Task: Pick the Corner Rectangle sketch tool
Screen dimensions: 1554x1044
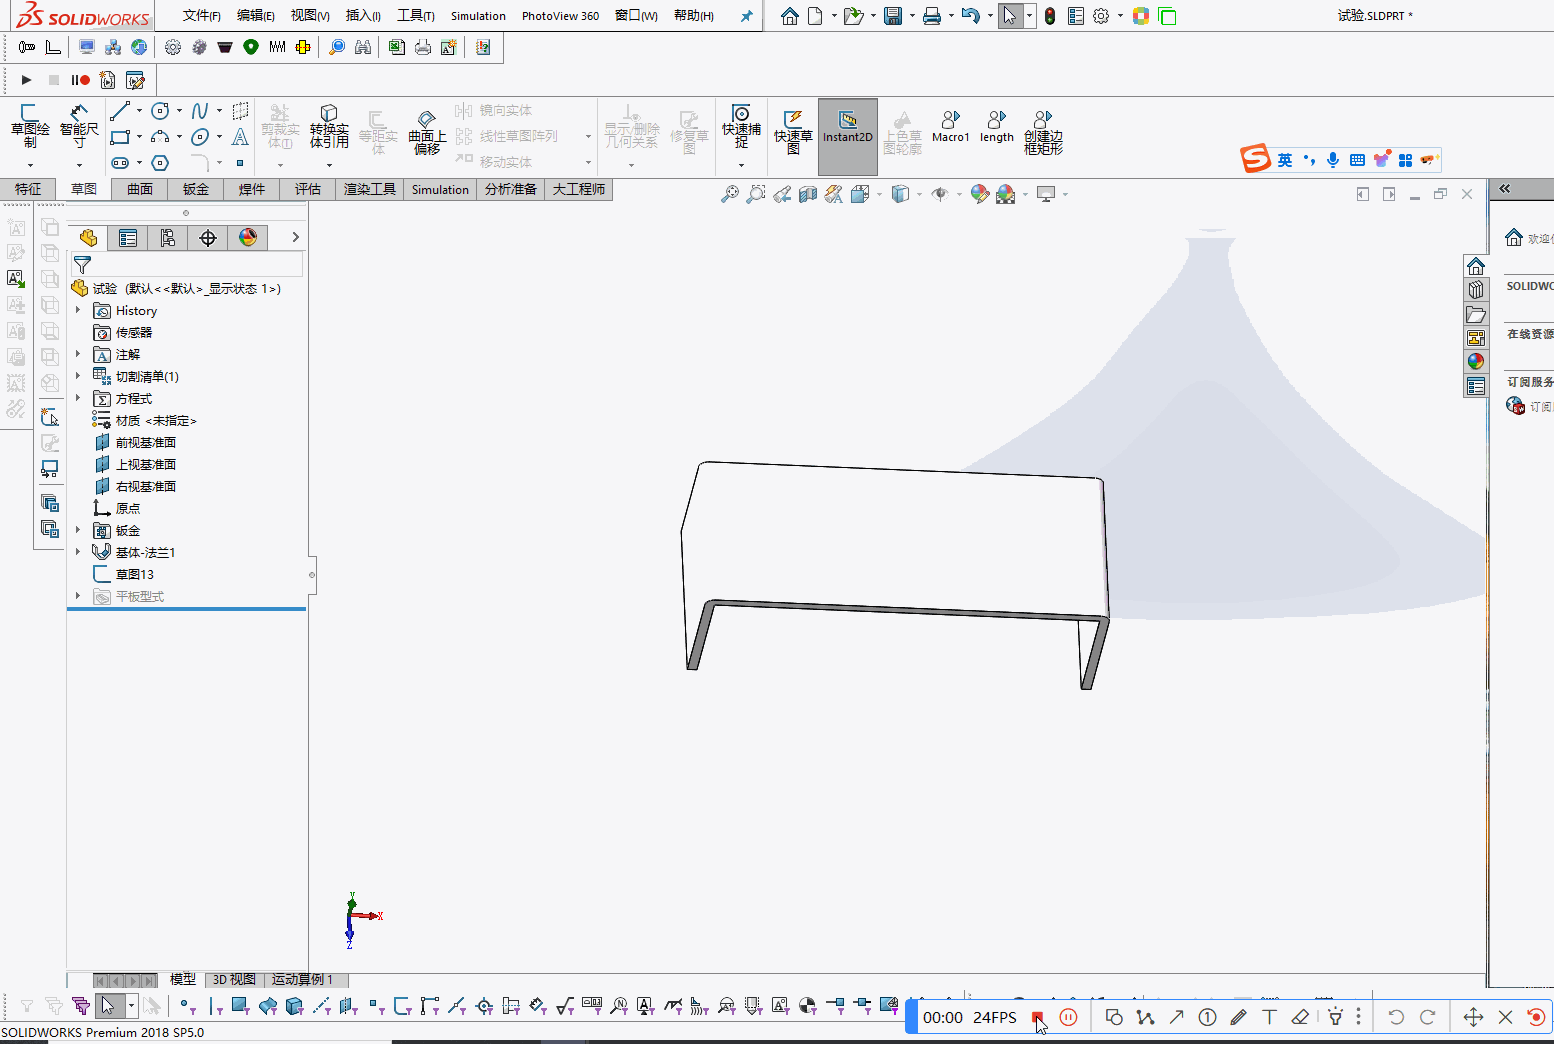Action: click(x=121, y=137)
